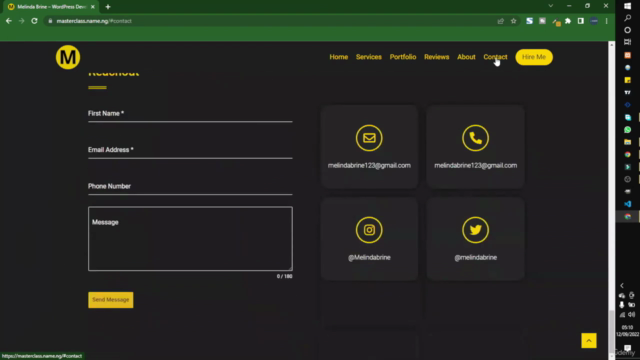Open Chrome side panel icon

point(580,21)
